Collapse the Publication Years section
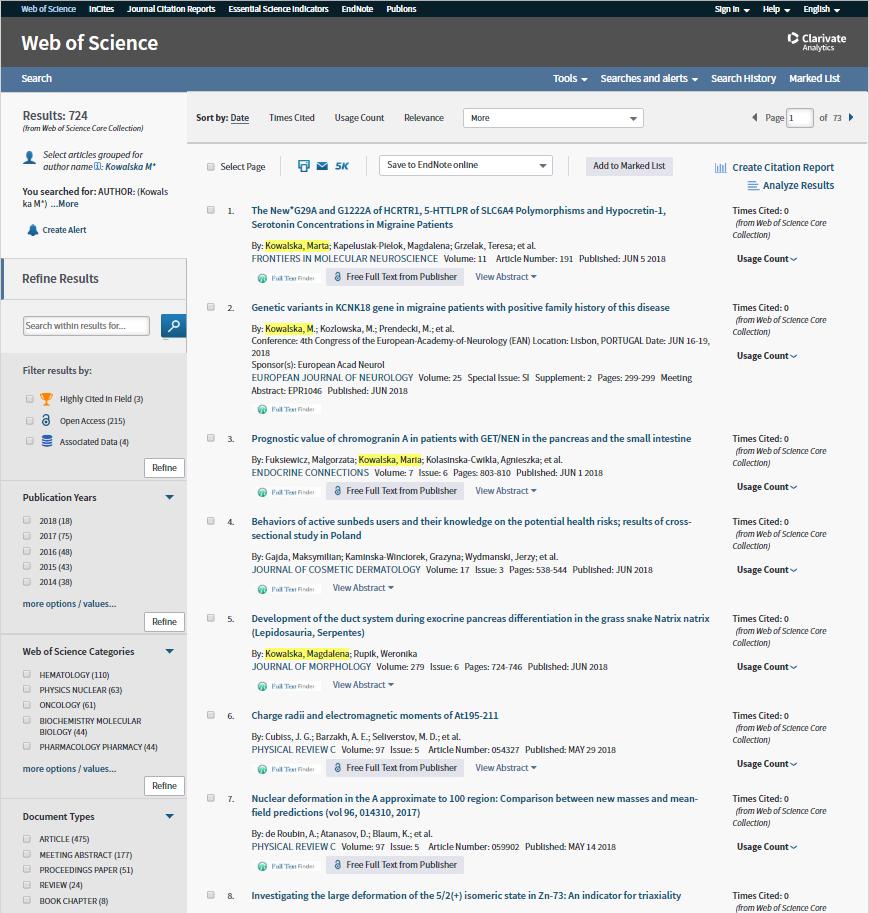 169,497
